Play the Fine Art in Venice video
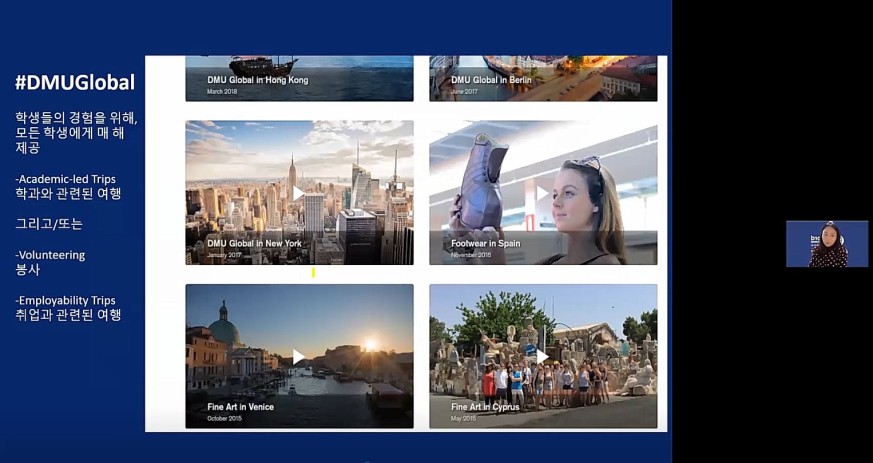Image resolution: width=873 pixels, height=463 pixels. click(x=298, y=357)
